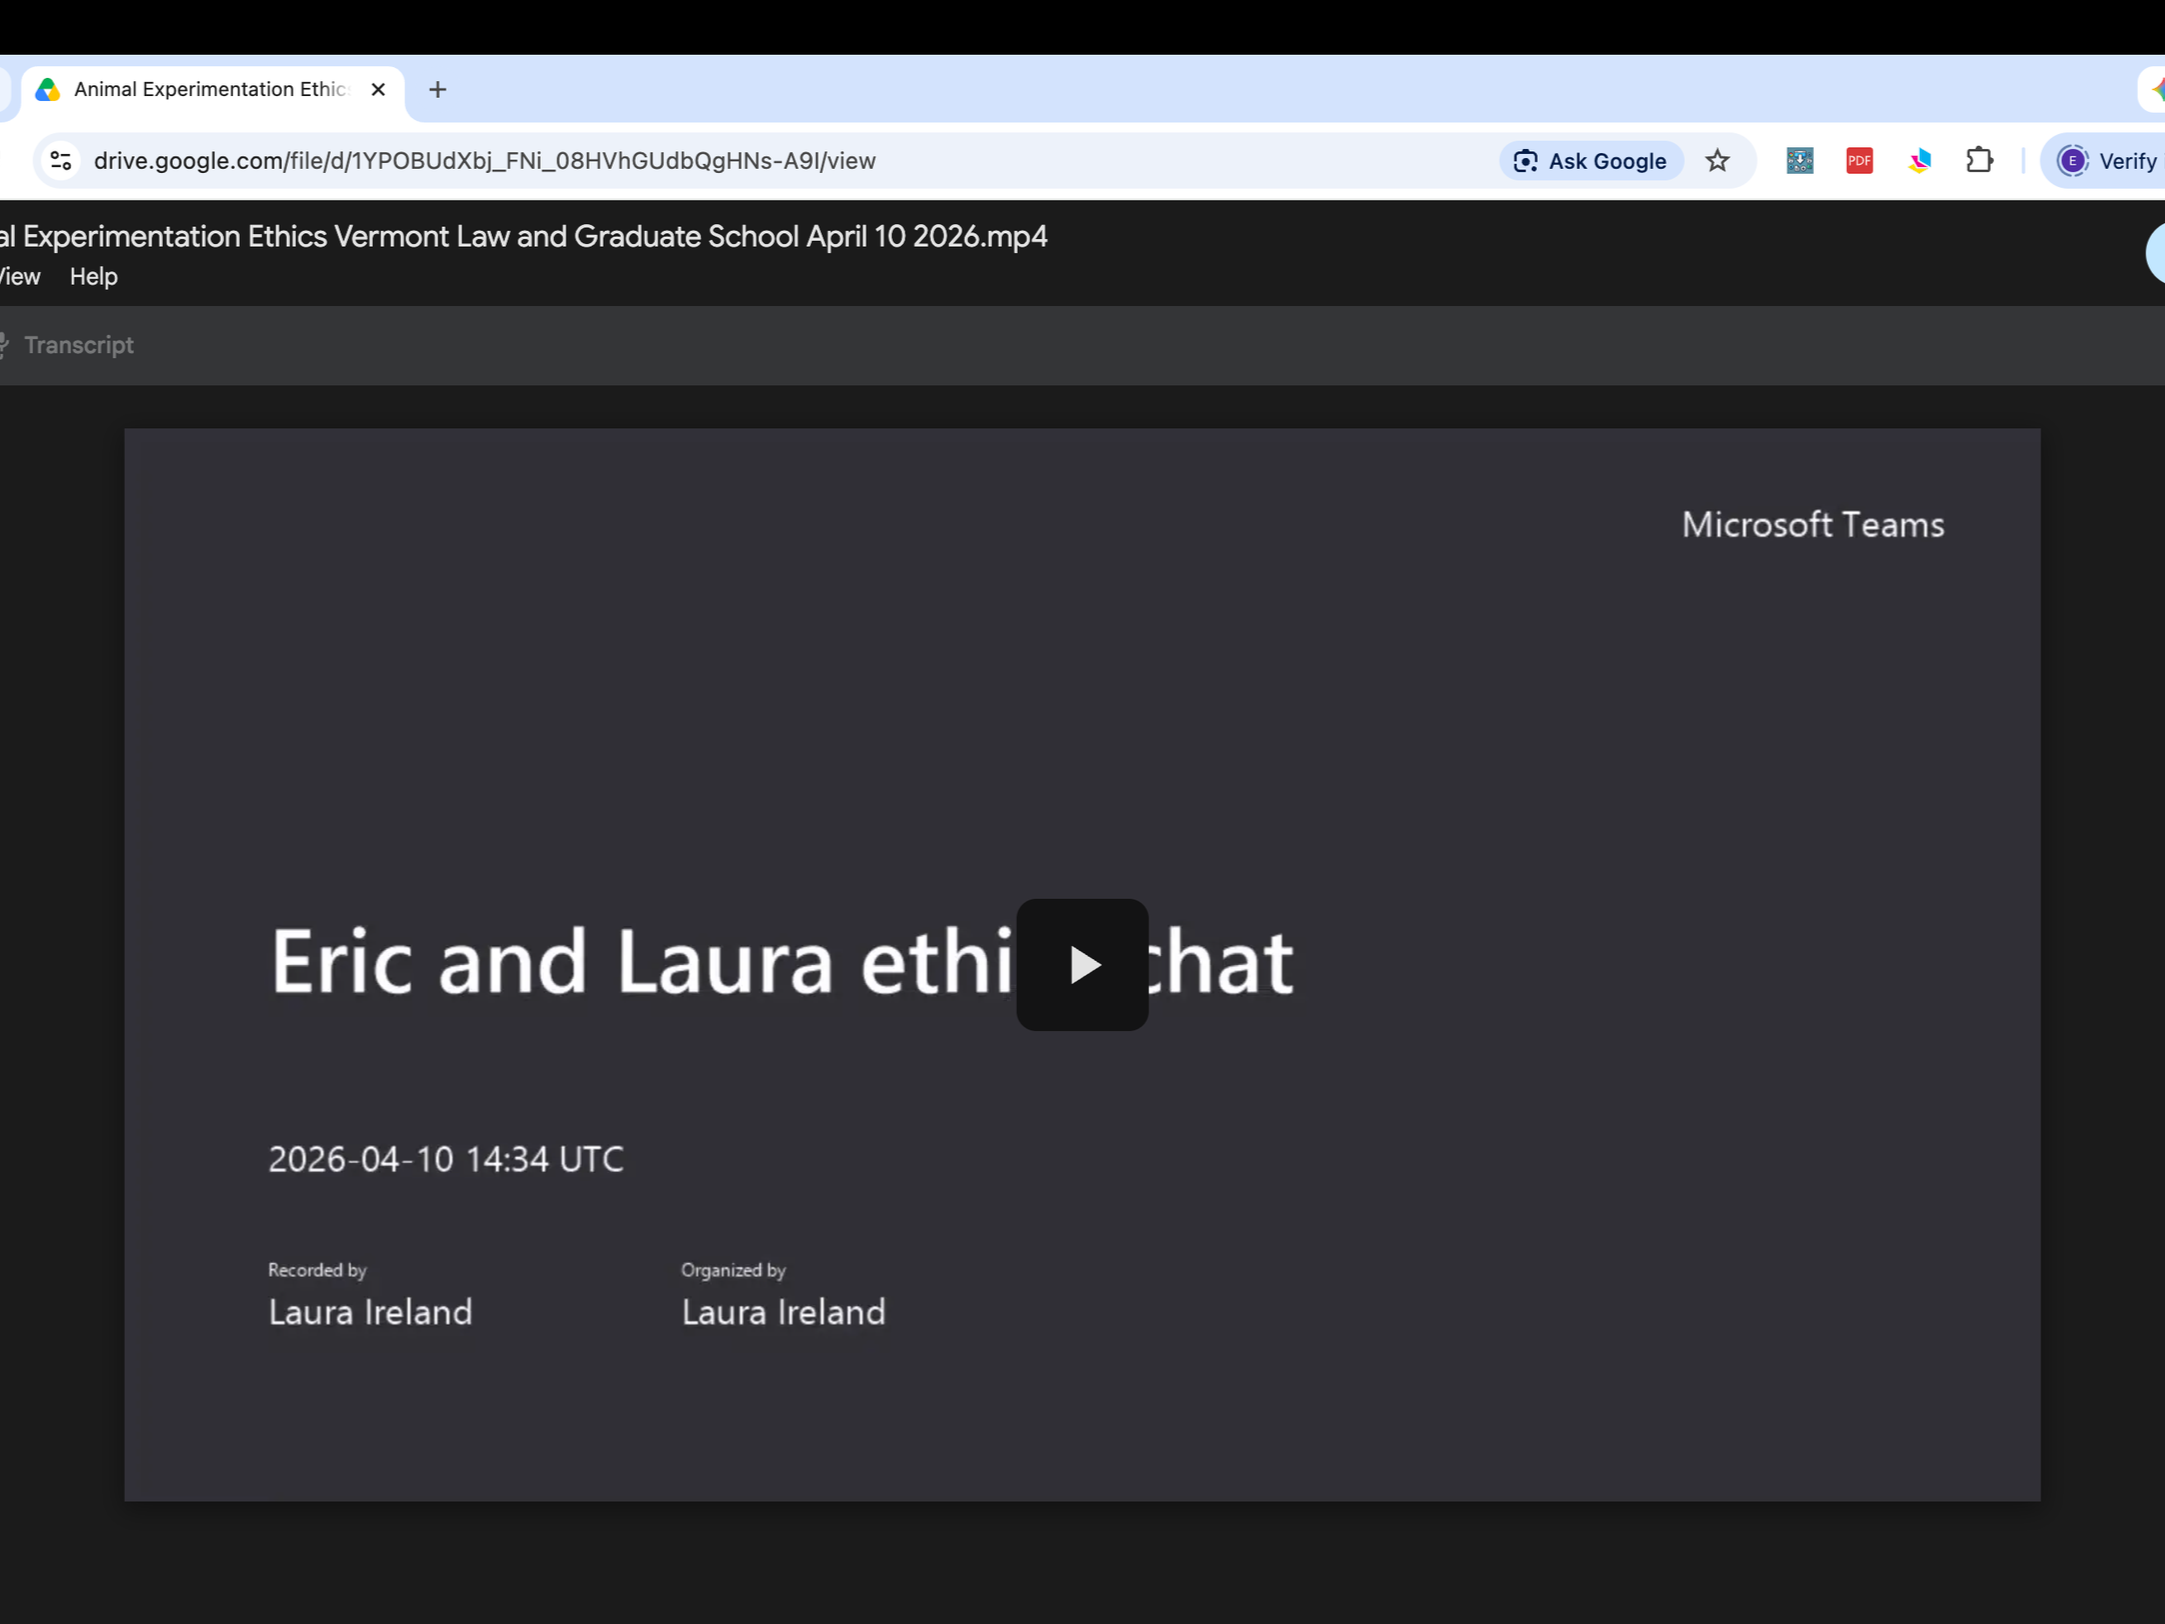2165x1624 pixels.
Task: Play the Eric and Laura video
Action: 1082,964
